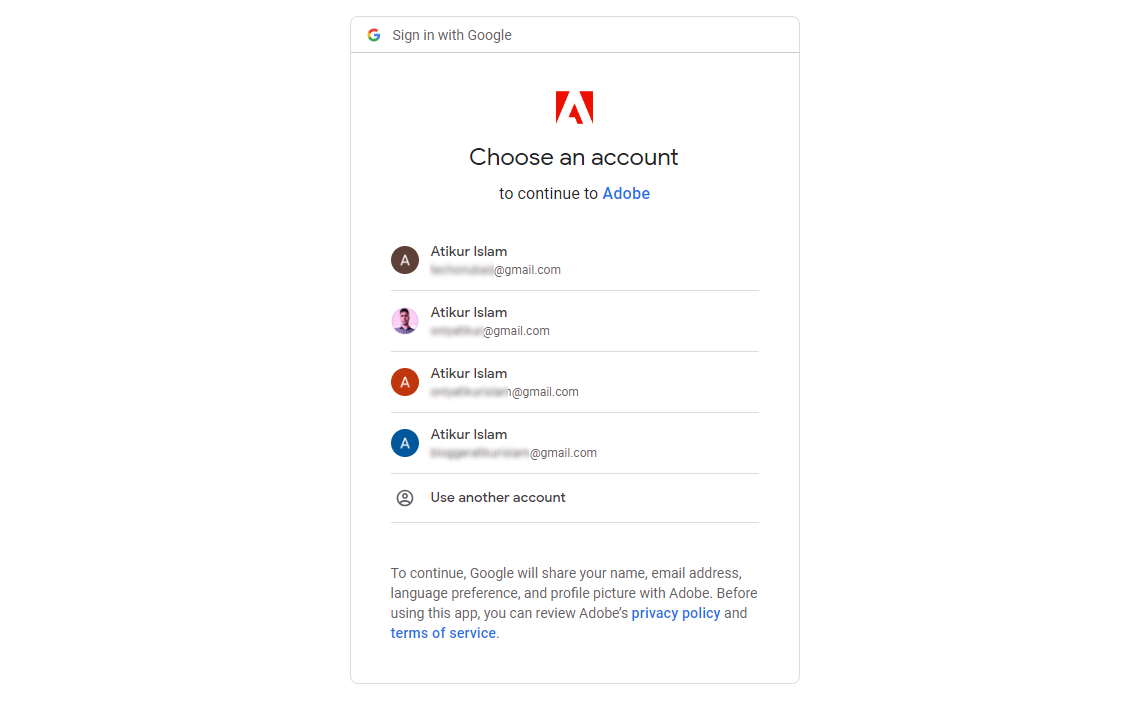Click the email address of the second account
Viewport: 1143px width, 704px height.
click(x=490, y=330)
